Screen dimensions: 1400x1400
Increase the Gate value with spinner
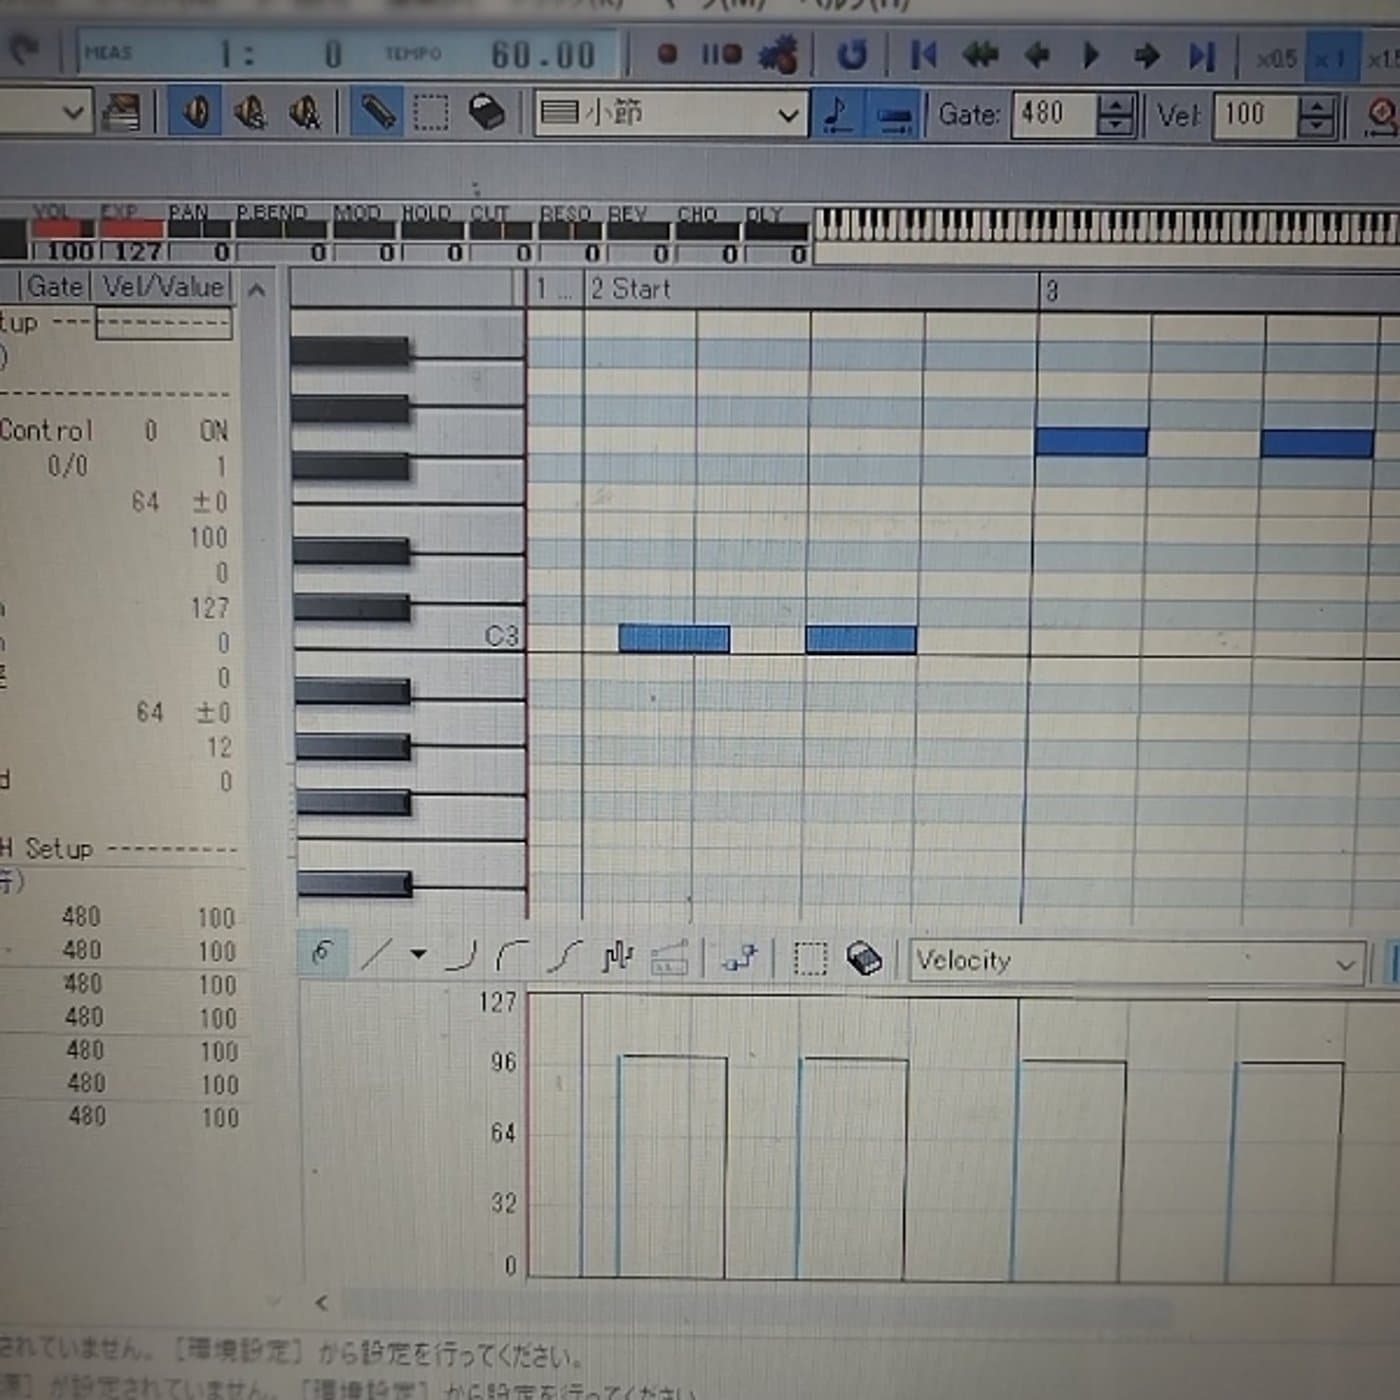[1115, 105]
